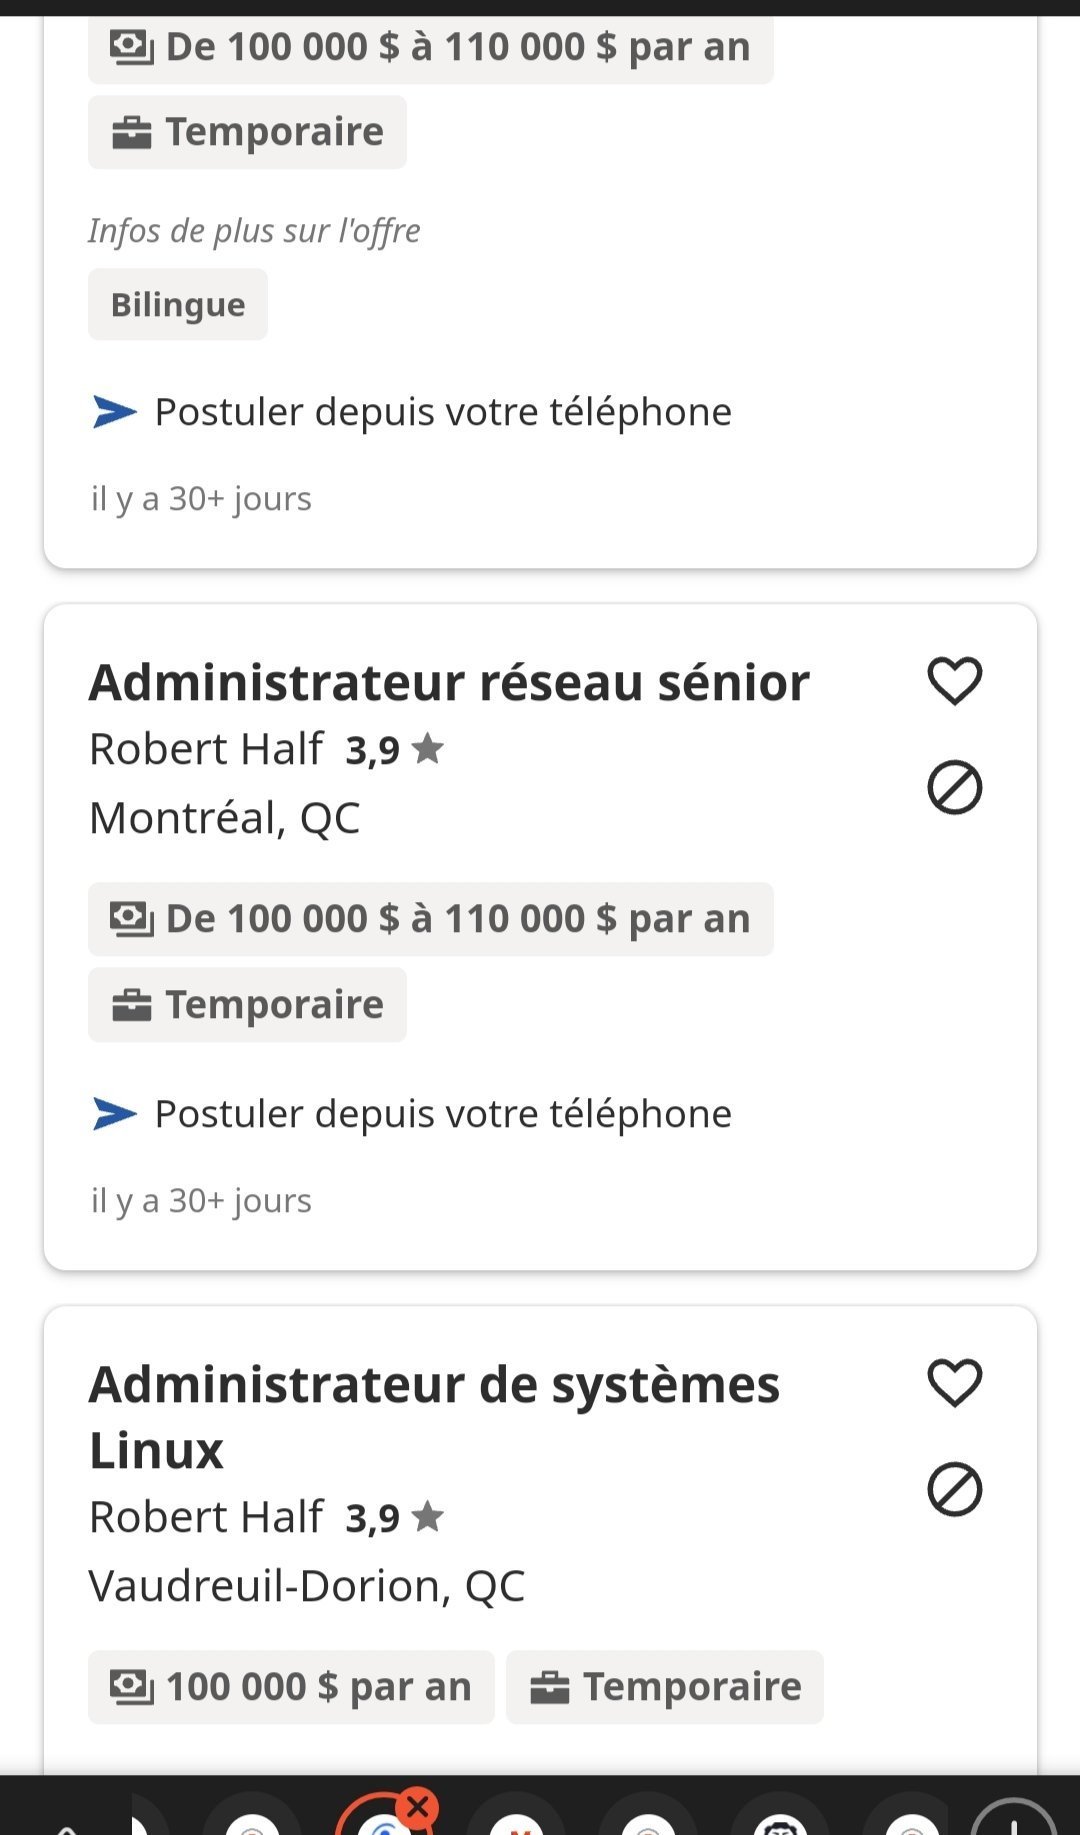Click the 100 000 $ par an salary tag
This screenshot has height=1835, width=1080.
coord(291,1687)
